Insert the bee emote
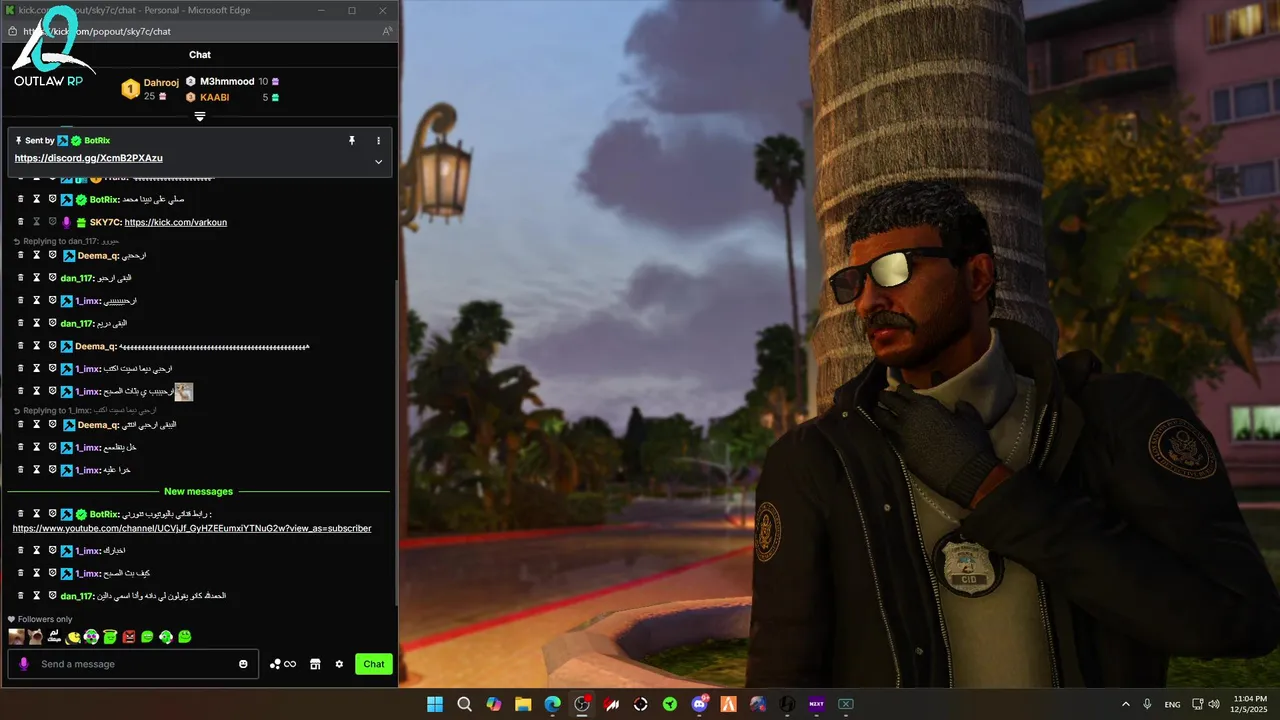Screen dimensions: 1280x720 (72, 637)
